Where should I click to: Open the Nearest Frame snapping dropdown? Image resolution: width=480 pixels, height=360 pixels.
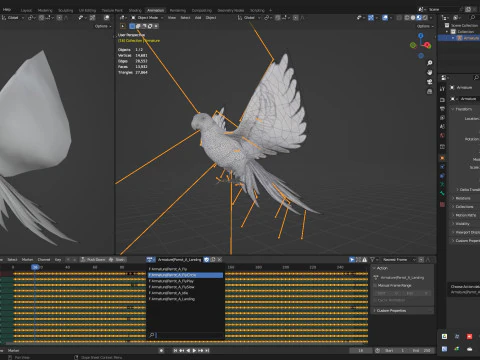tap(399, 259)
